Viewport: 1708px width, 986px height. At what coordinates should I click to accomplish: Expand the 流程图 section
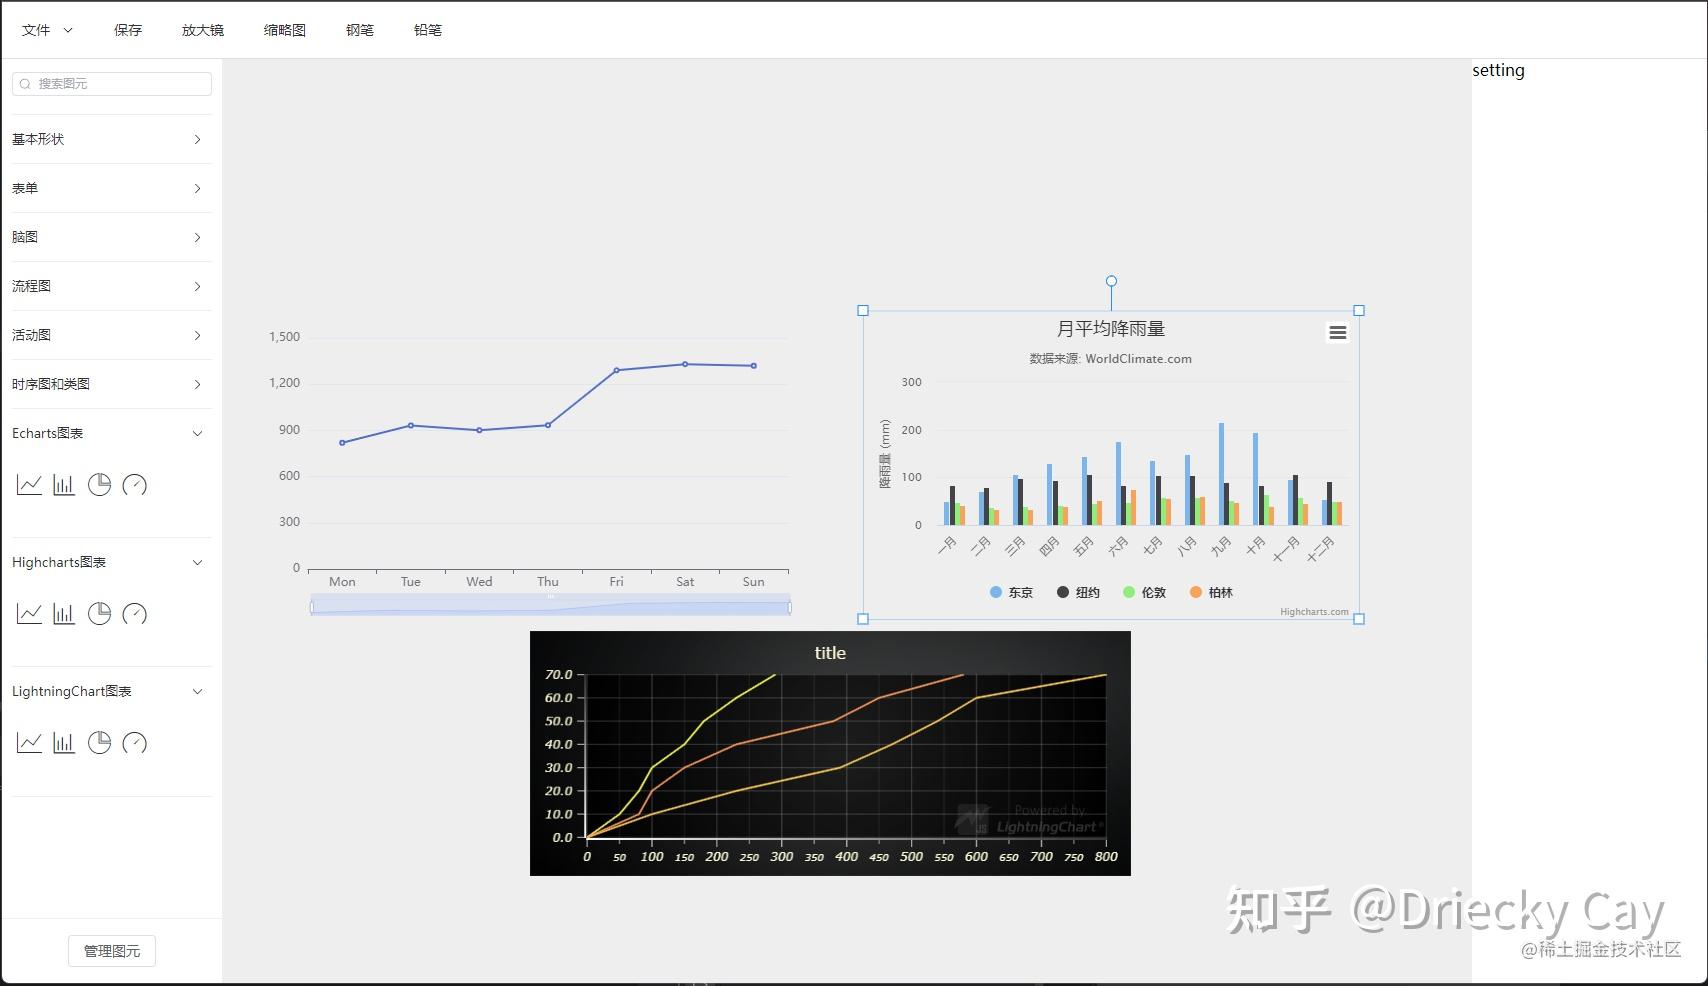click(110, 286)
